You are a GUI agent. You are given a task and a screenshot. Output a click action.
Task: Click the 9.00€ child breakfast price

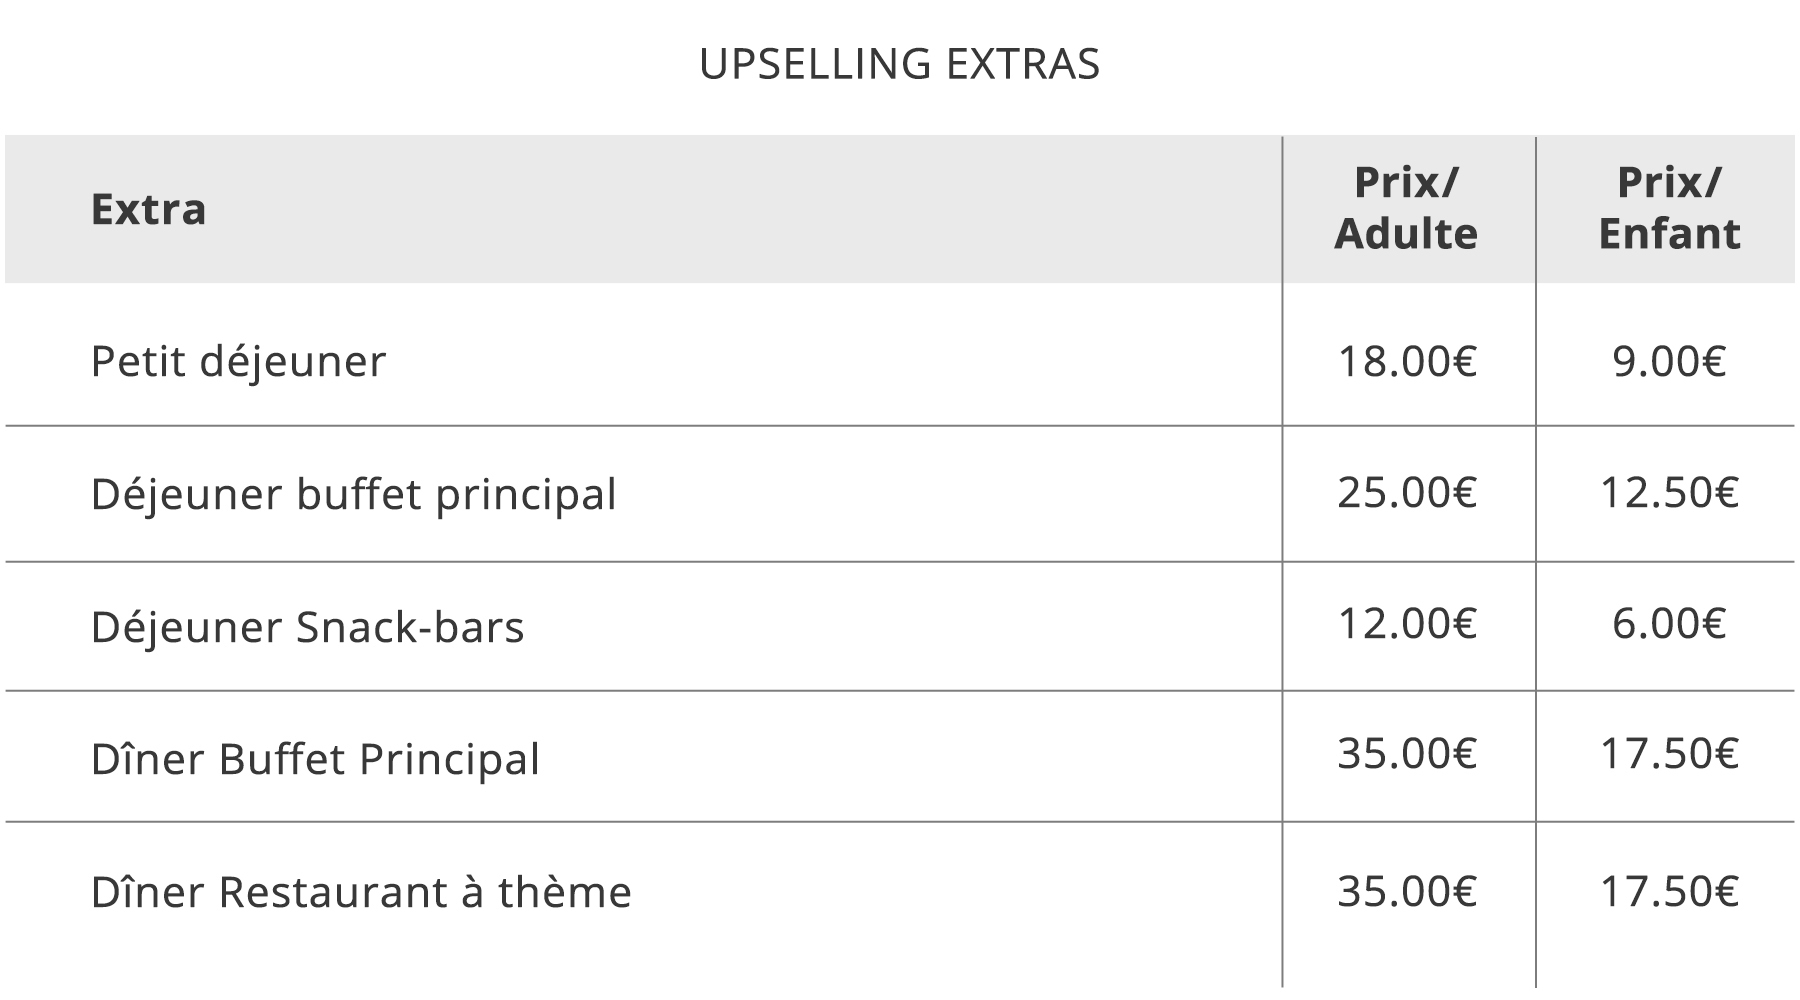[x=1669, y=361]
